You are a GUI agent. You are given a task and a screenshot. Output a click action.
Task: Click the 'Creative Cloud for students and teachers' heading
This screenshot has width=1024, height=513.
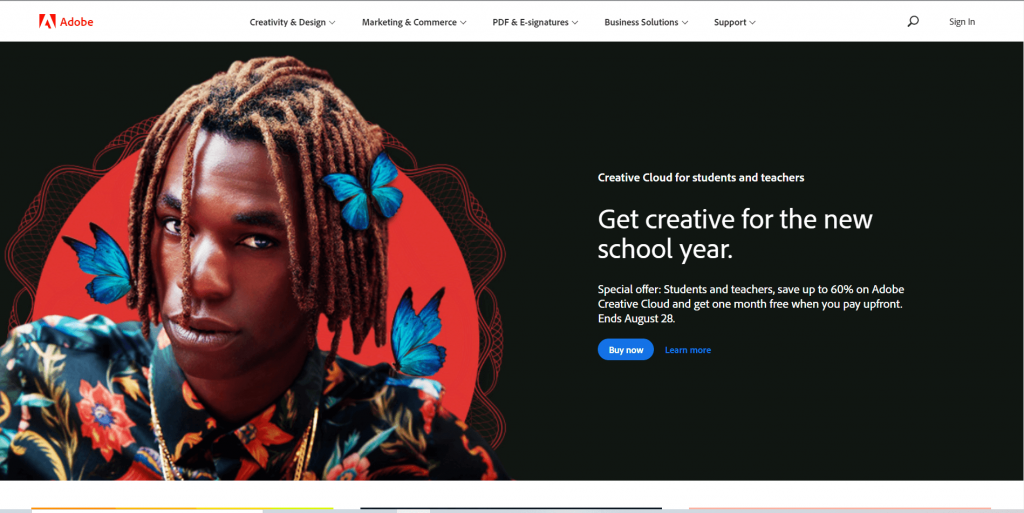701,178
